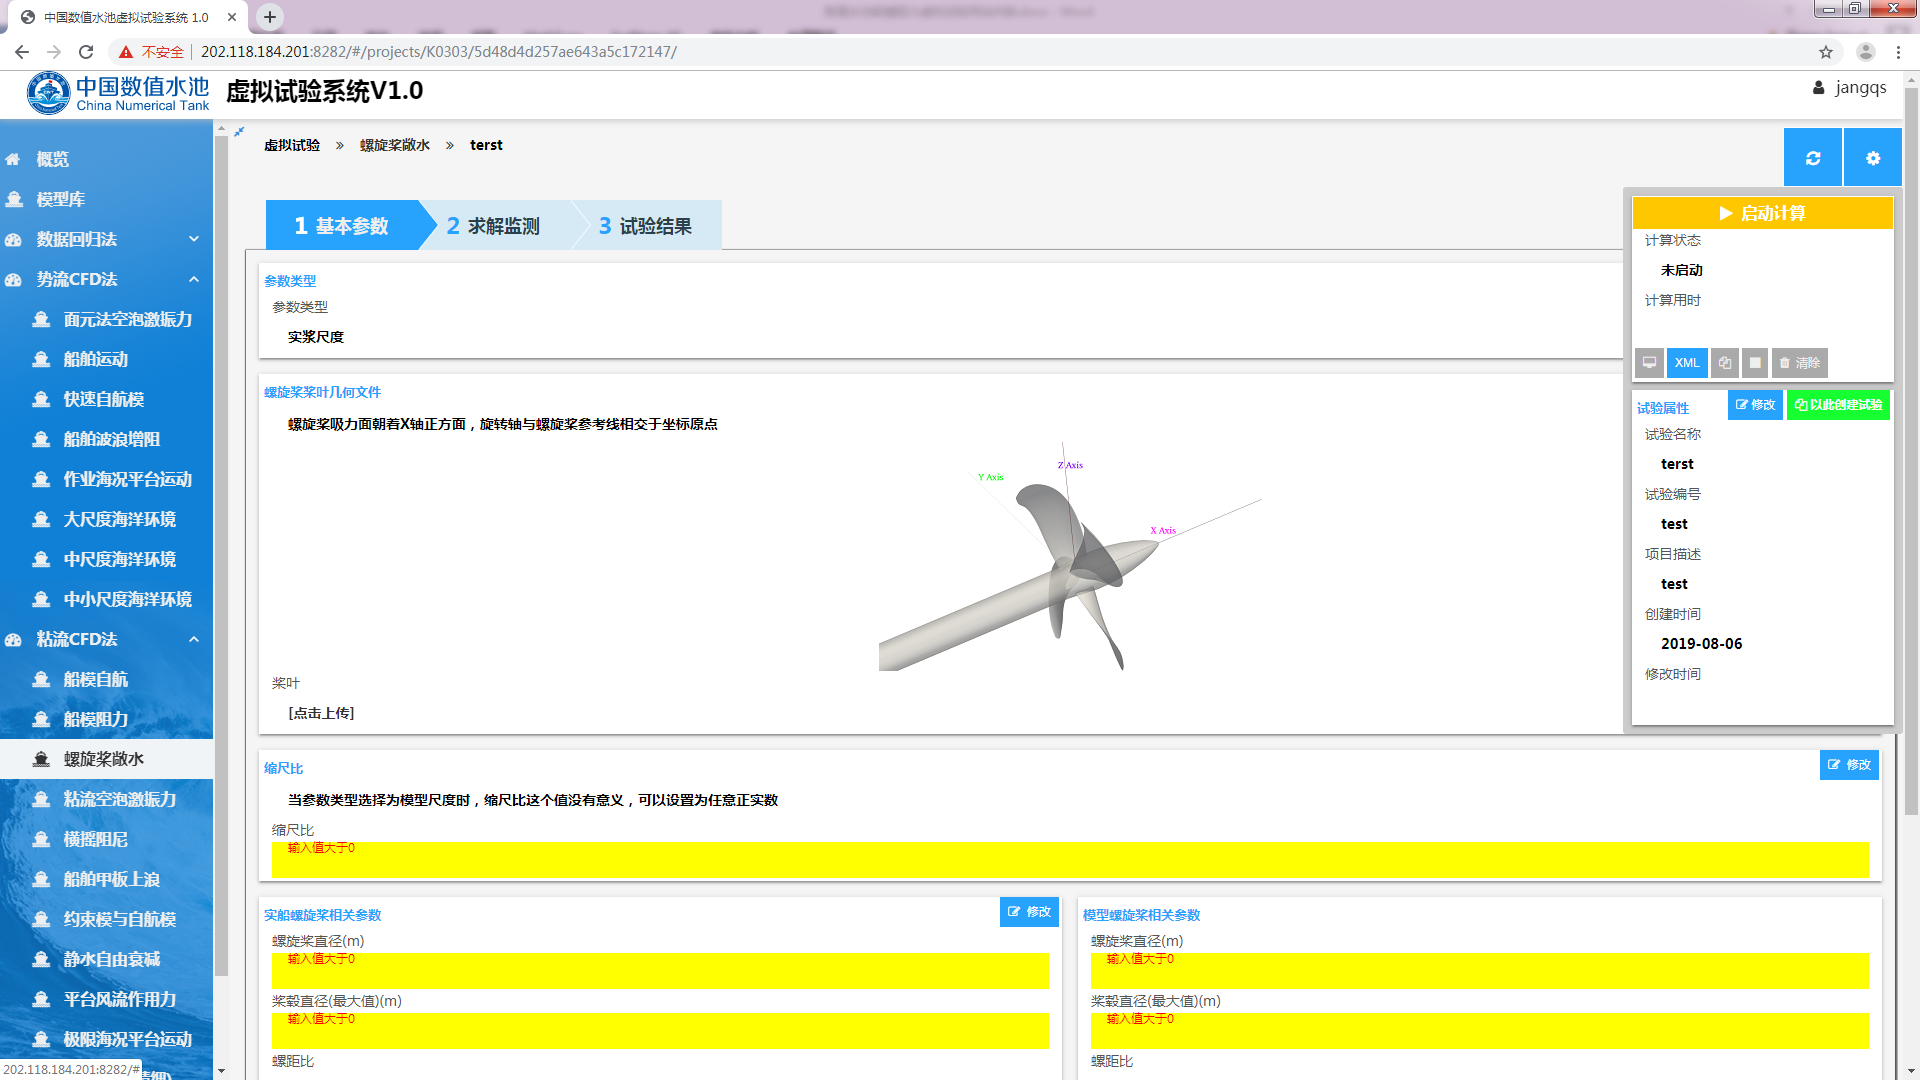The width and height of the screenshot is (1920, 1080).
Task: Open 船舶运动 in the sidebar
Action: (x=96, y=359)
